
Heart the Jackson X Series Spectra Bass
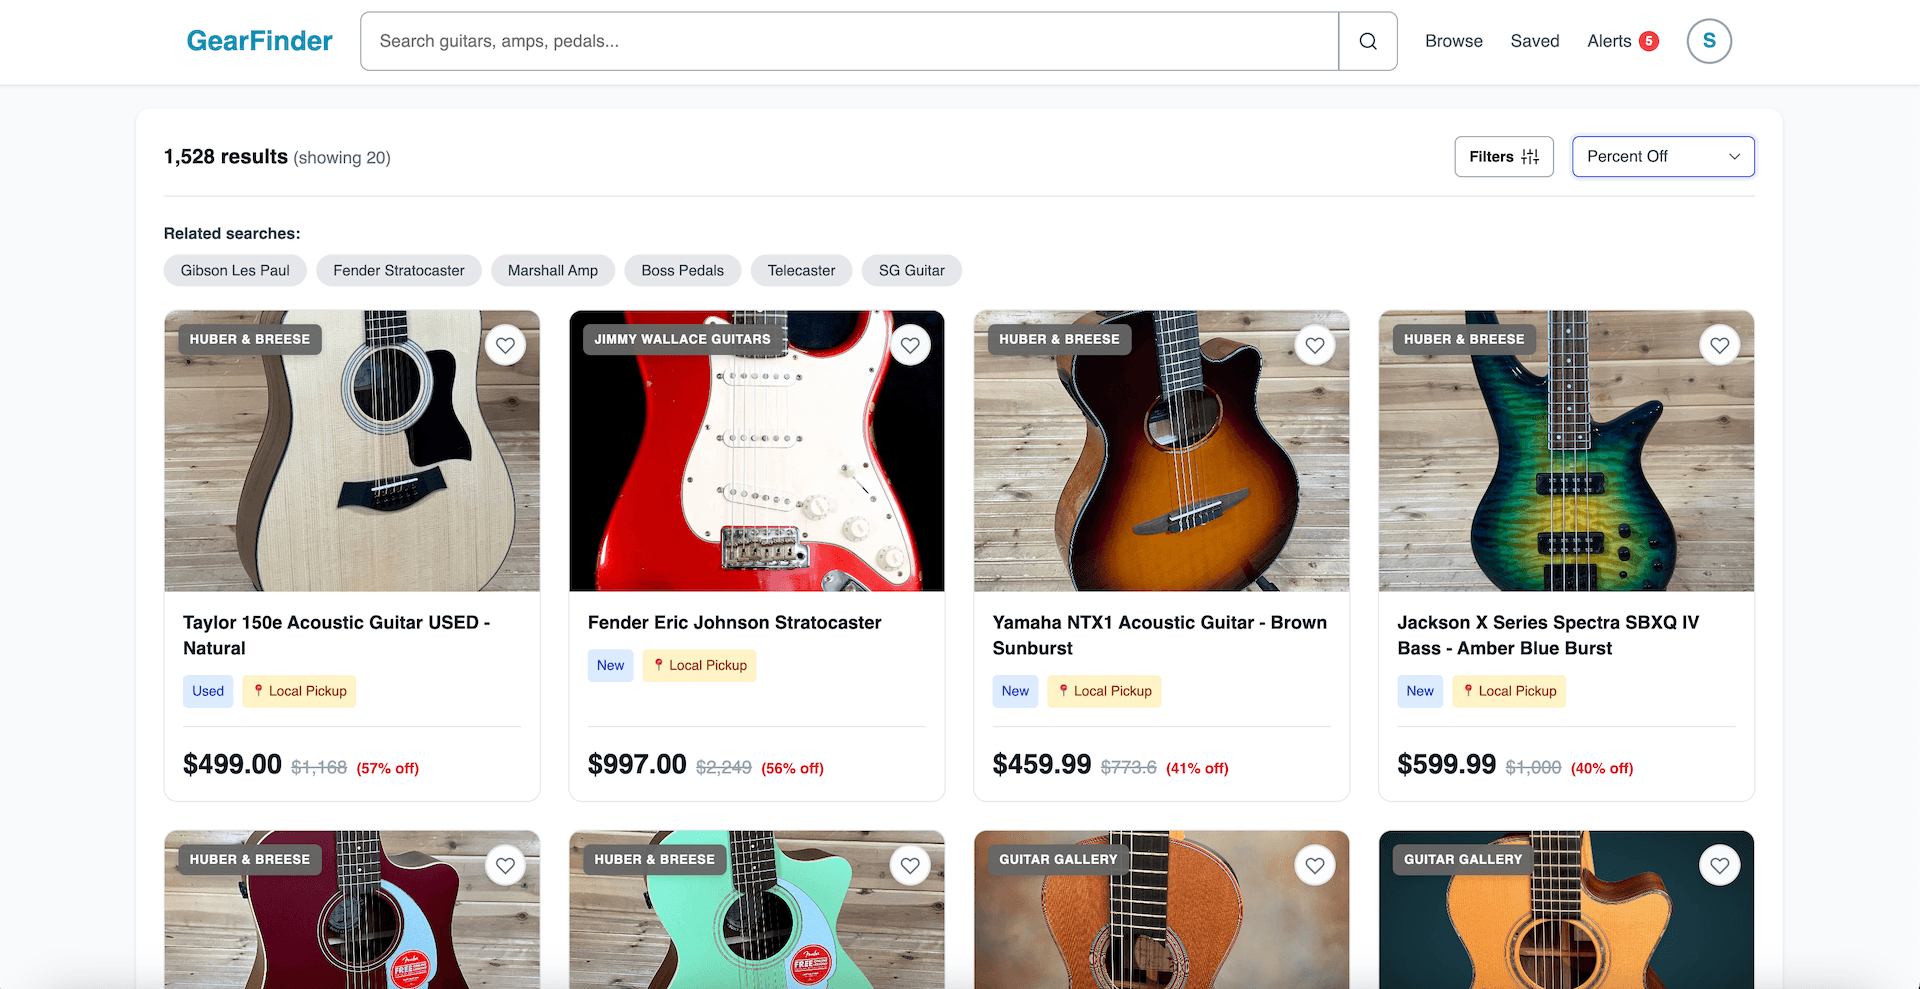pyautogui.click(x=1719, y=345)
